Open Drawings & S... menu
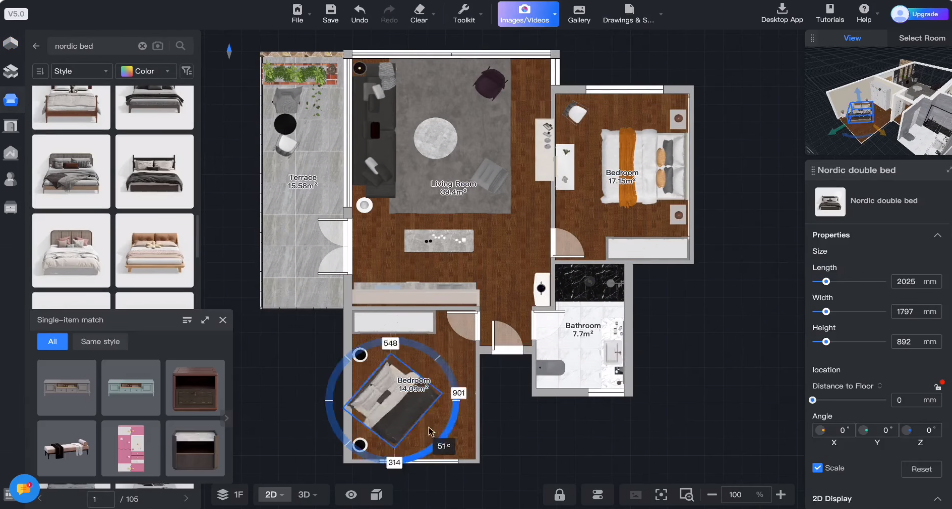The width and height of the screenshot is (952, 509). [628, 13]
